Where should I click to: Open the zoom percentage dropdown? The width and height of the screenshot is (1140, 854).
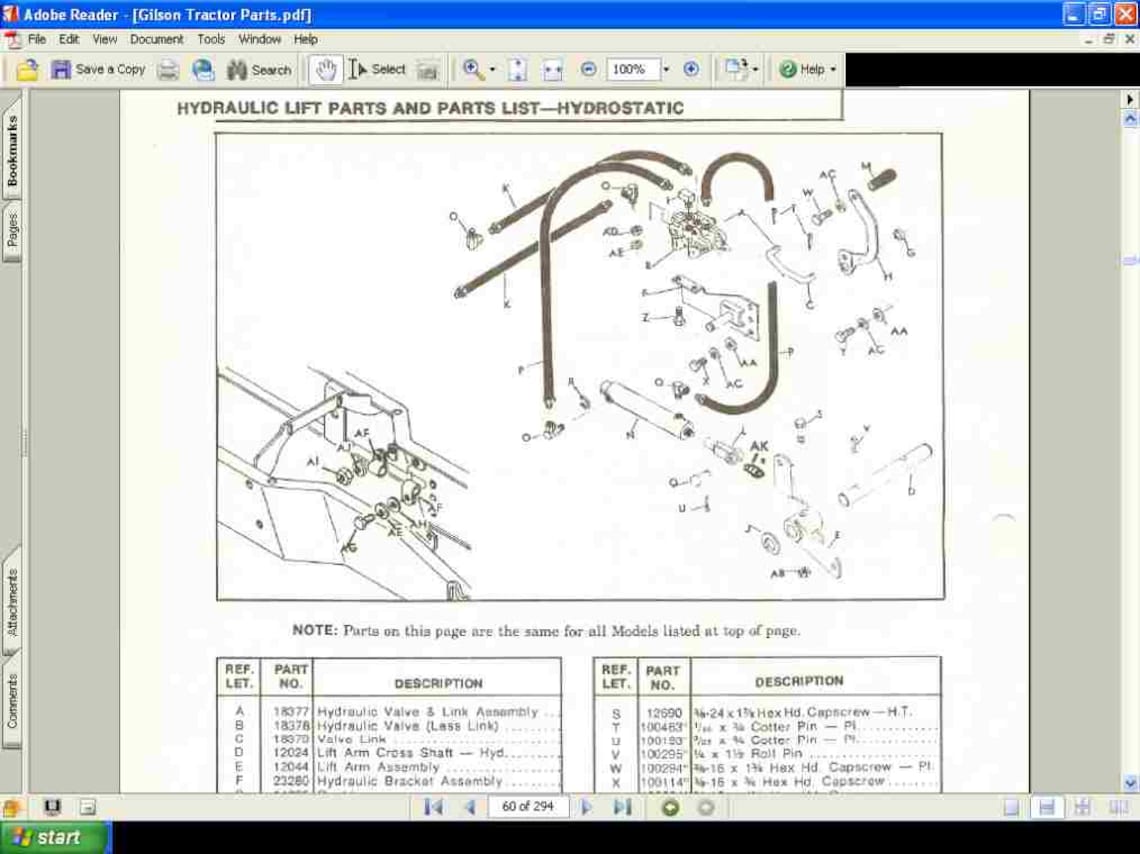[x=666, y=70]
